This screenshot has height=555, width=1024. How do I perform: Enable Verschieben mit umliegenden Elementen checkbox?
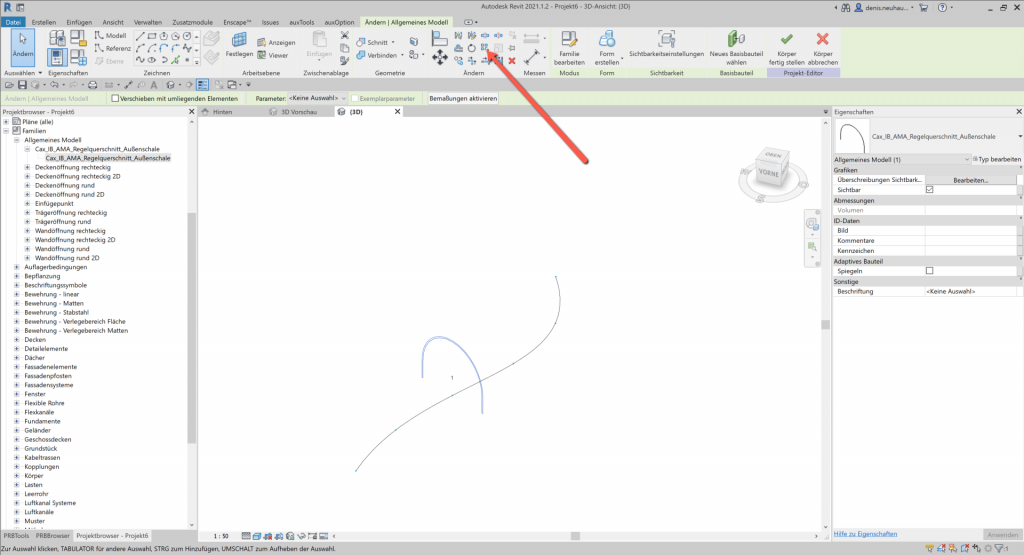(116, 99)
